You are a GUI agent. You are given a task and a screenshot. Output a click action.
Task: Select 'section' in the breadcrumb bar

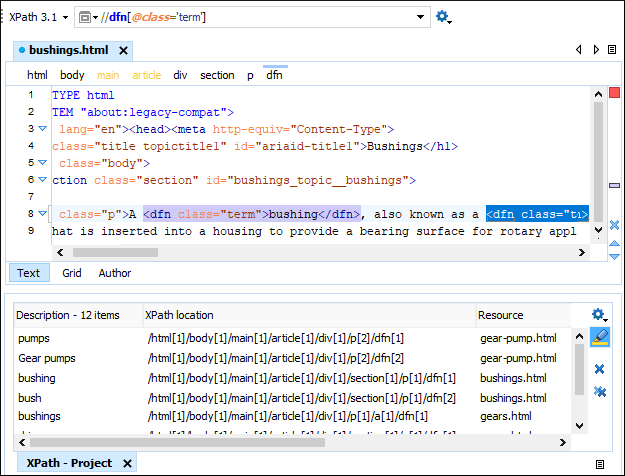click(x=217, y=75)
